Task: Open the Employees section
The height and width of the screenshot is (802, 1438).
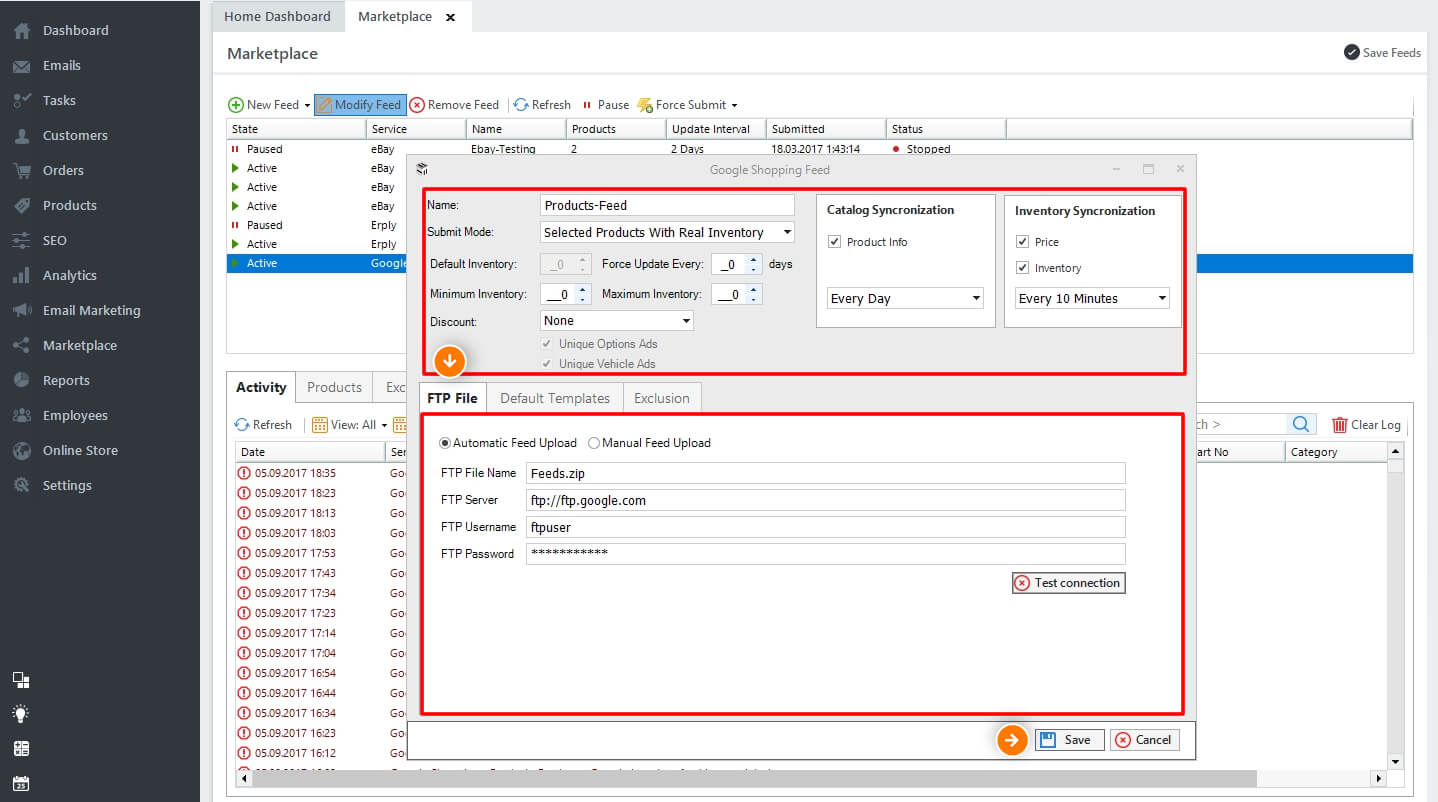Action: point(74,415)
